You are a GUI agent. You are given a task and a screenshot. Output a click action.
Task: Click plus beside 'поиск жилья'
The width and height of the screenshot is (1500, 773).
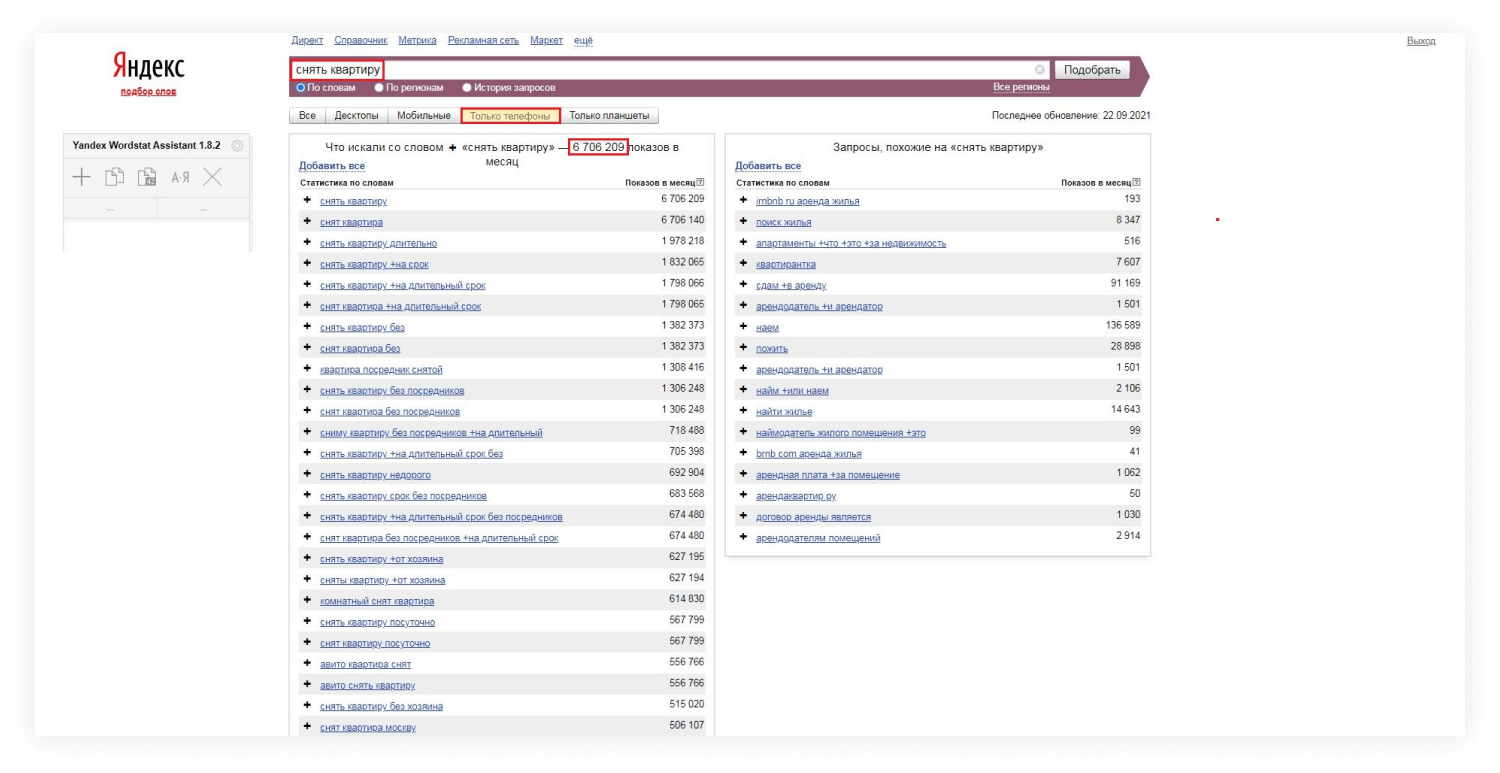pyautogui.click(x=744, y=222)
